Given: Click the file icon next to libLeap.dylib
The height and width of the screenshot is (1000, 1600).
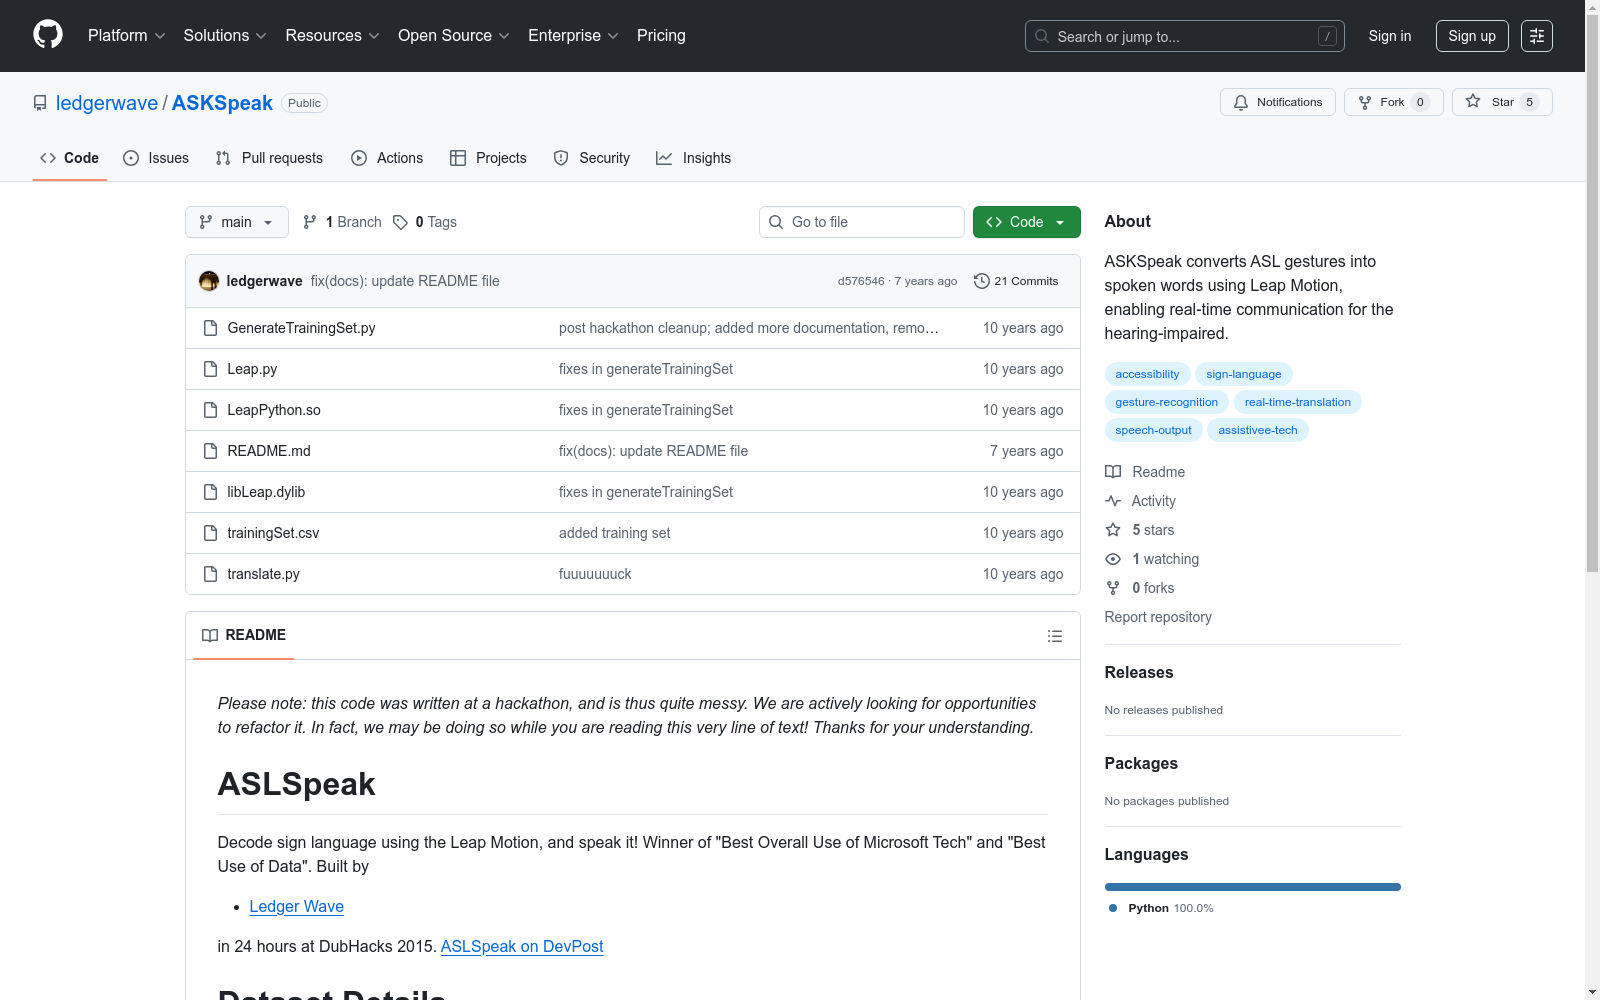Looking at the screenshot, I should click(x=210, y=492).
